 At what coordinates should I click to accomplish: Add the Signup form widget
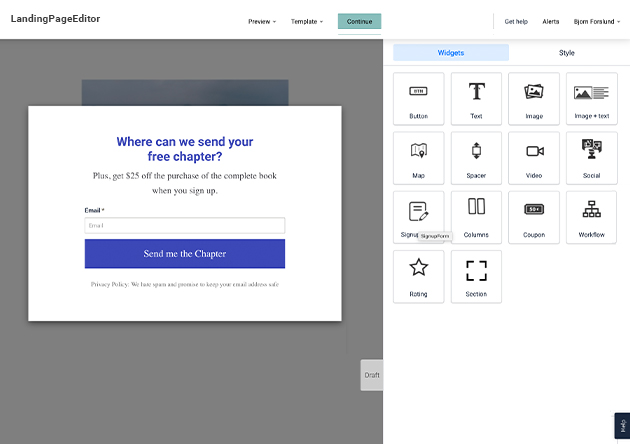click(418, 217)
